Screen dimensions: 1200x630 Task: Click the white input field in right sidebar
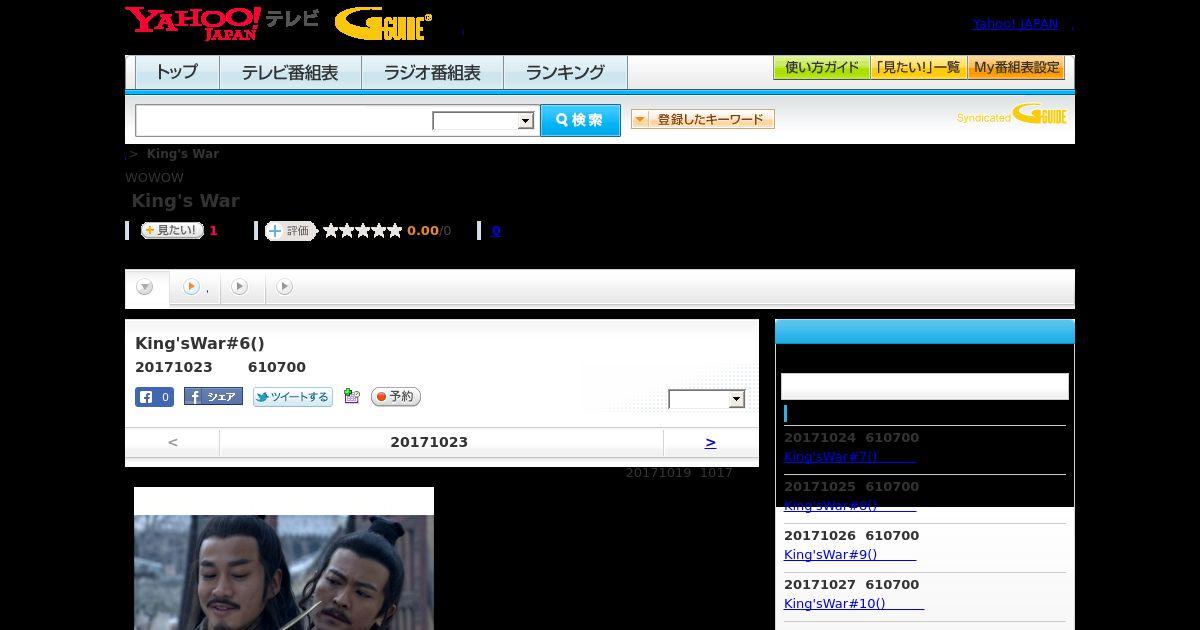coord(925,387)
